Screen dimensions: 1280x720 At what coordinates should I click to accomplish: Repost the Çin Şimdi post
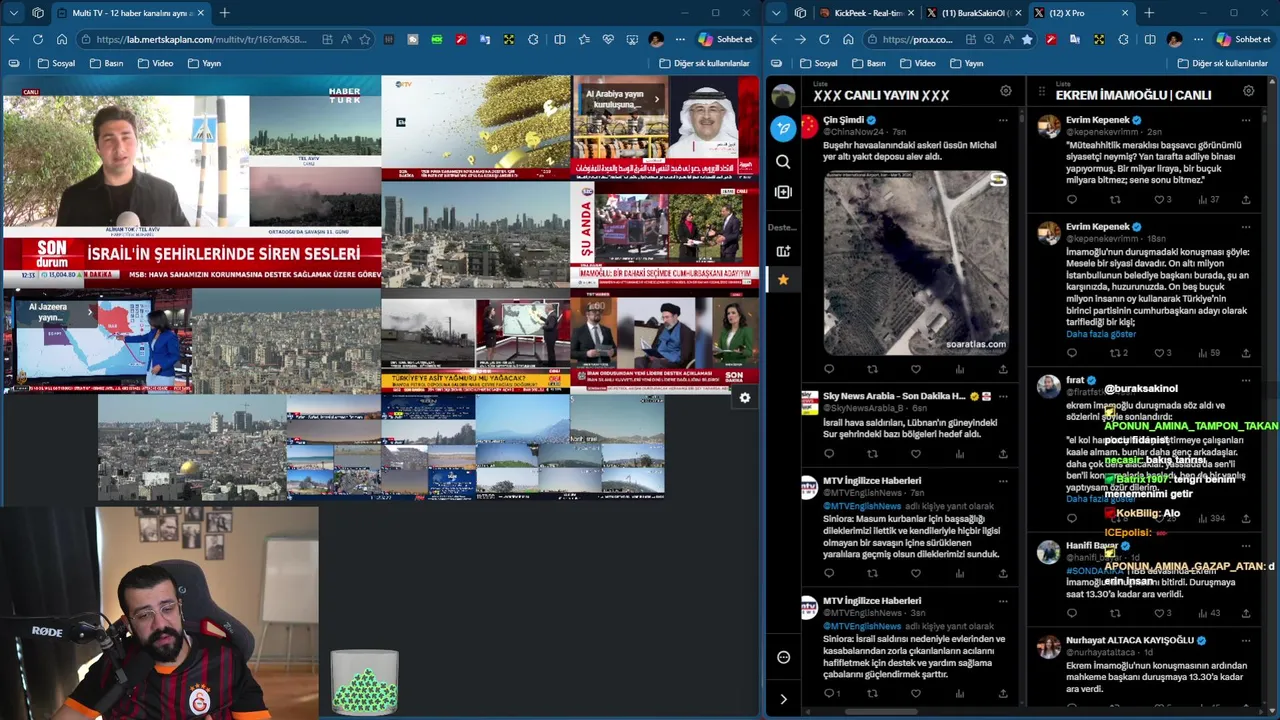pyautogui.click(x=872, y=369)
